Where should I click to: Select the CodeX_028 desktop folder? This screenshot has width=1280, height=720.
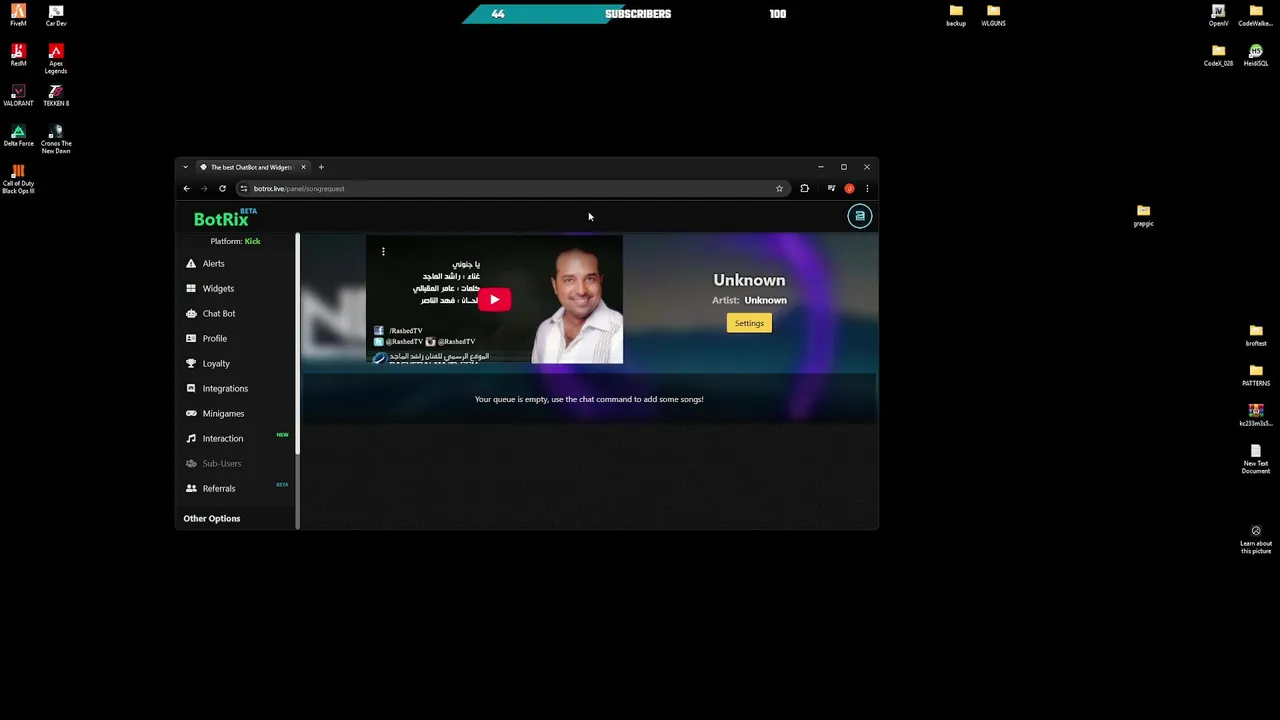[x=1218, y=56]
